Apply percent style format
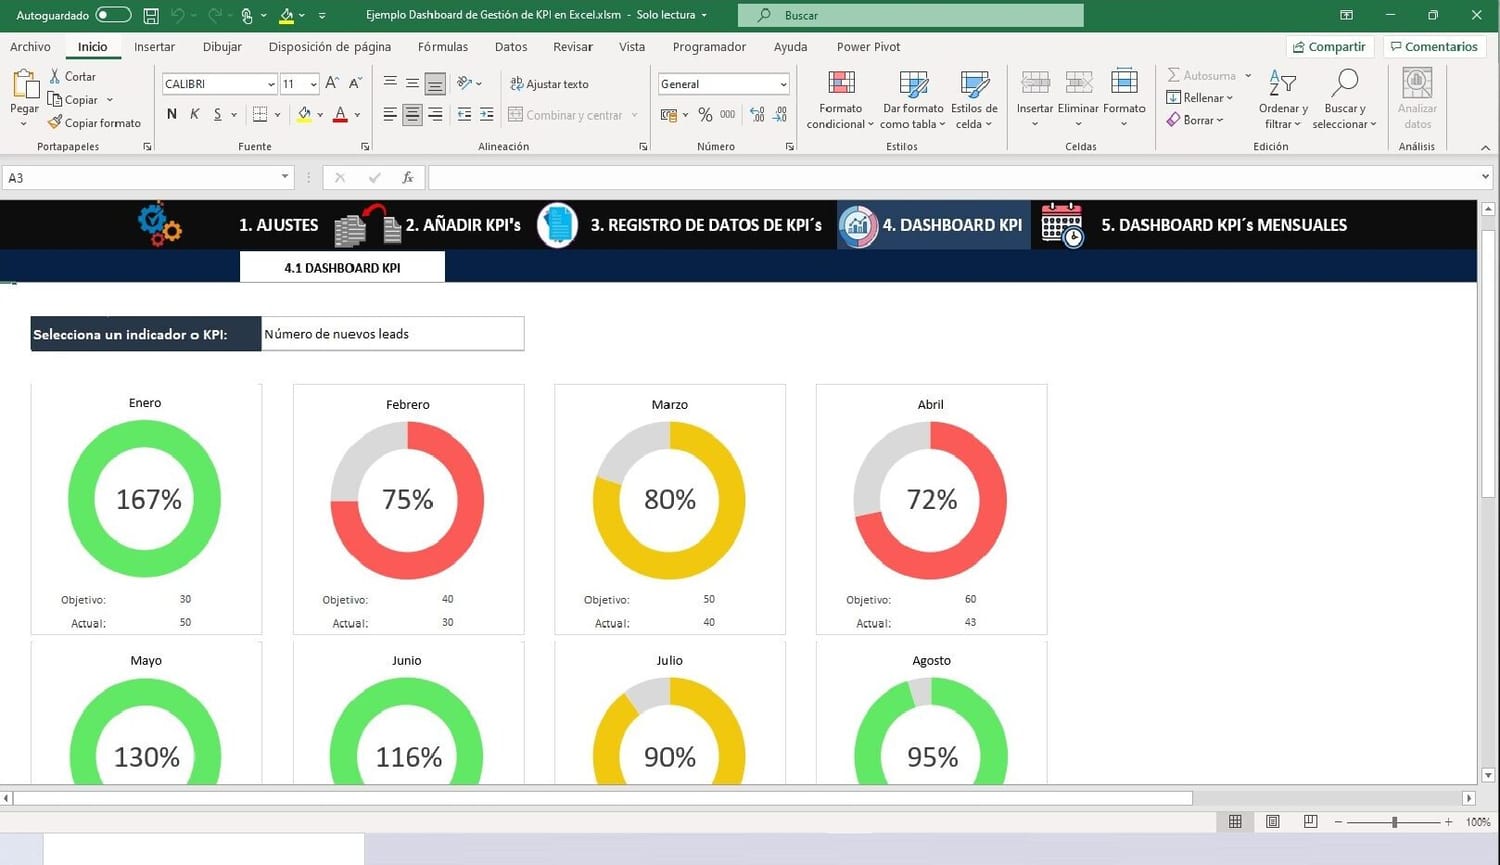1500x865 pixels. point(705,115)
